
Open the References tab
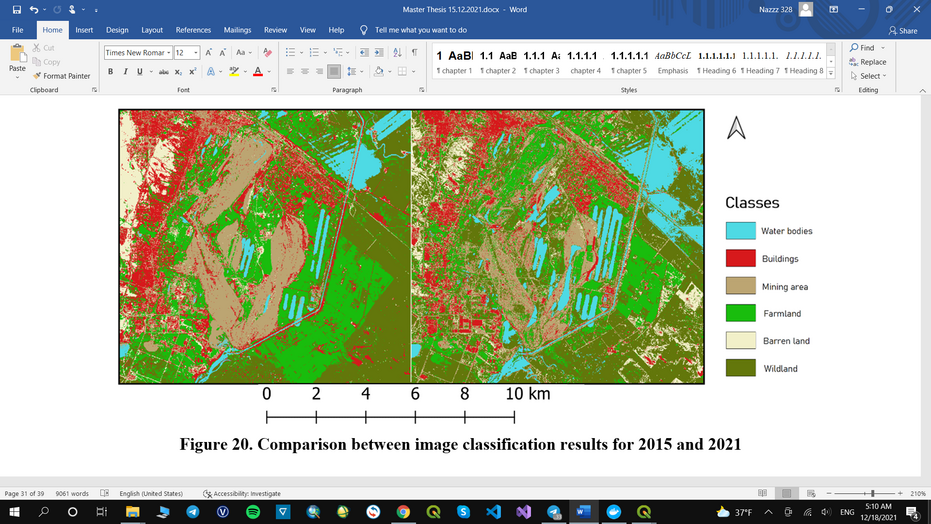193,30
